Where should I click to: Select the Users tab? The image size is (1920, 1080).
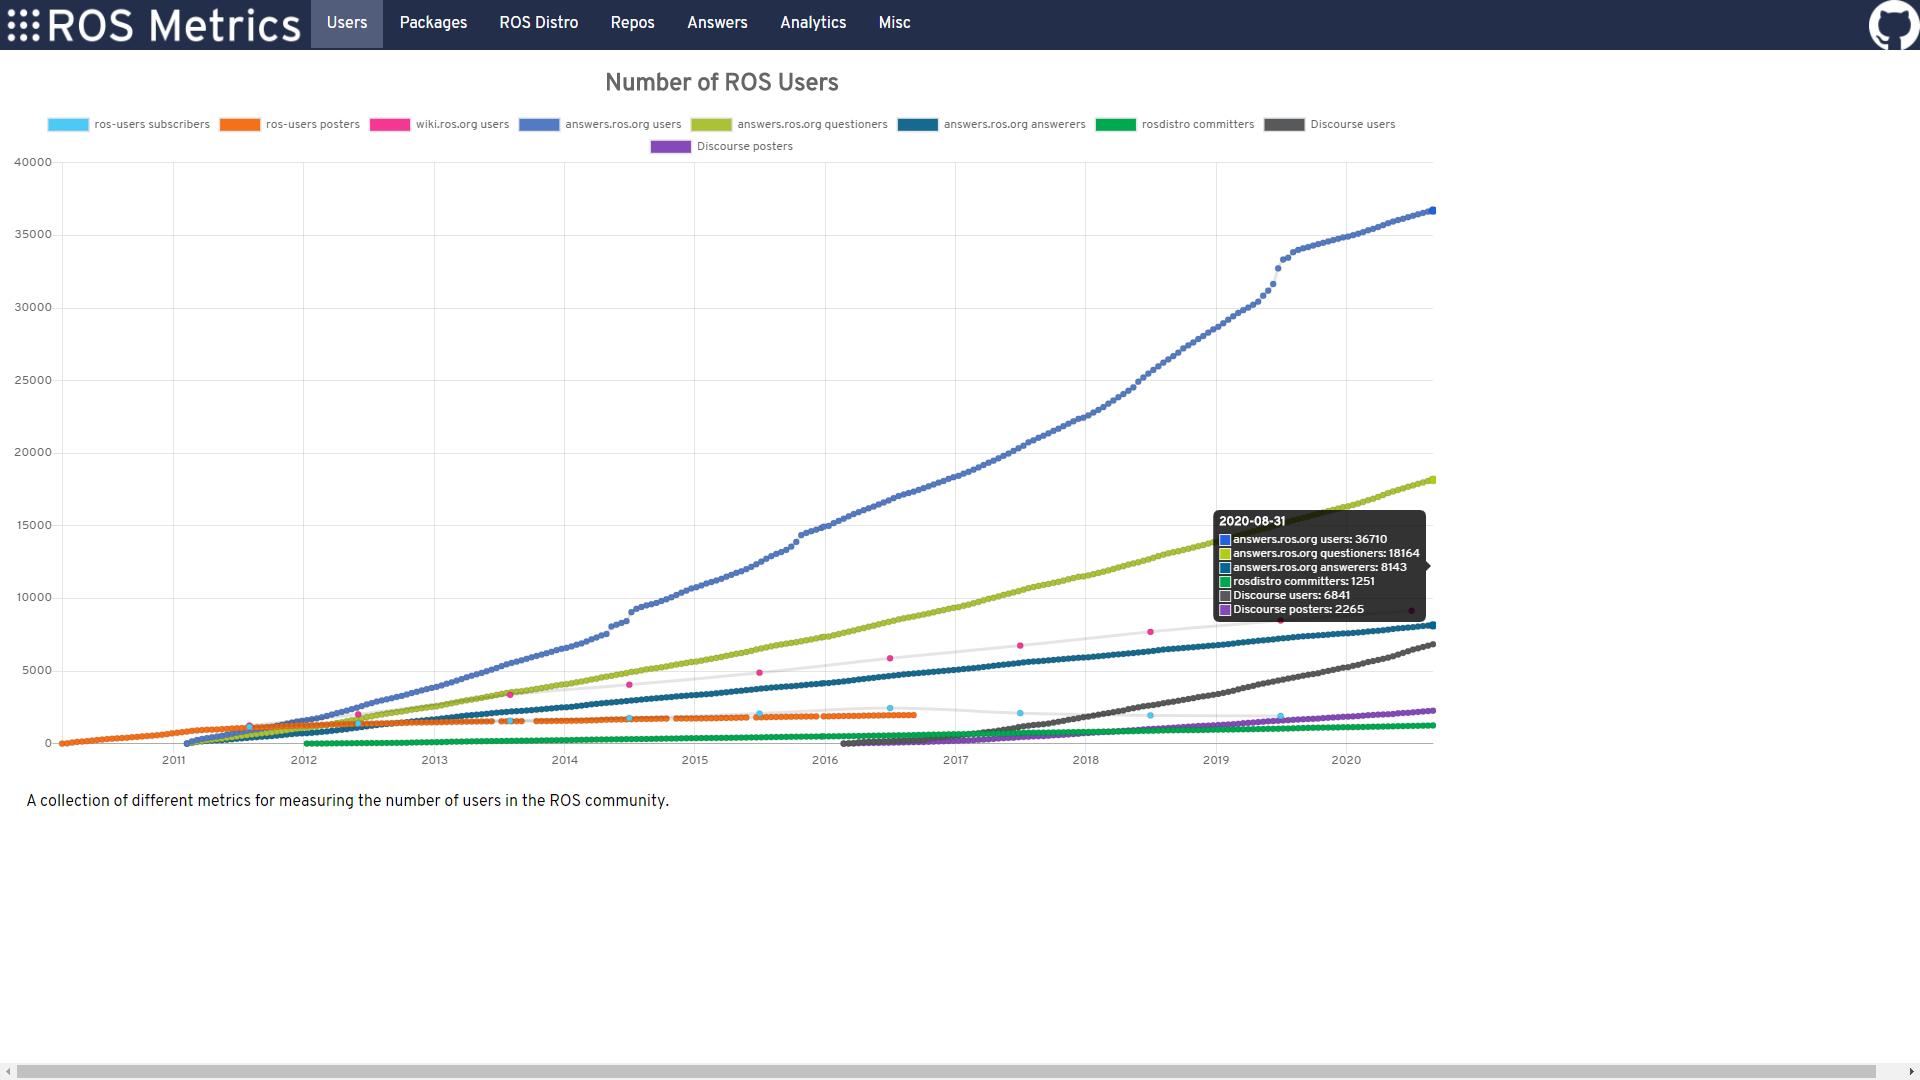point(346,23)
